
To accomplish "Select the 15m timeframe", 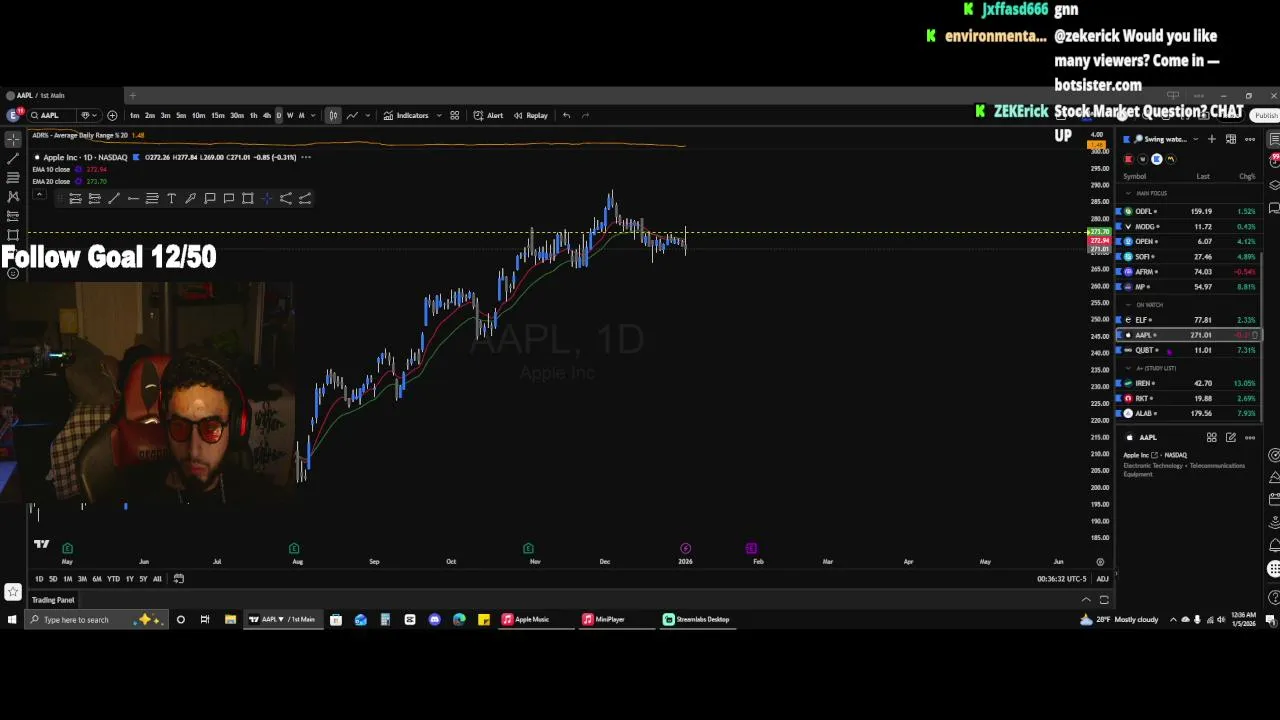I will (217, 115).
